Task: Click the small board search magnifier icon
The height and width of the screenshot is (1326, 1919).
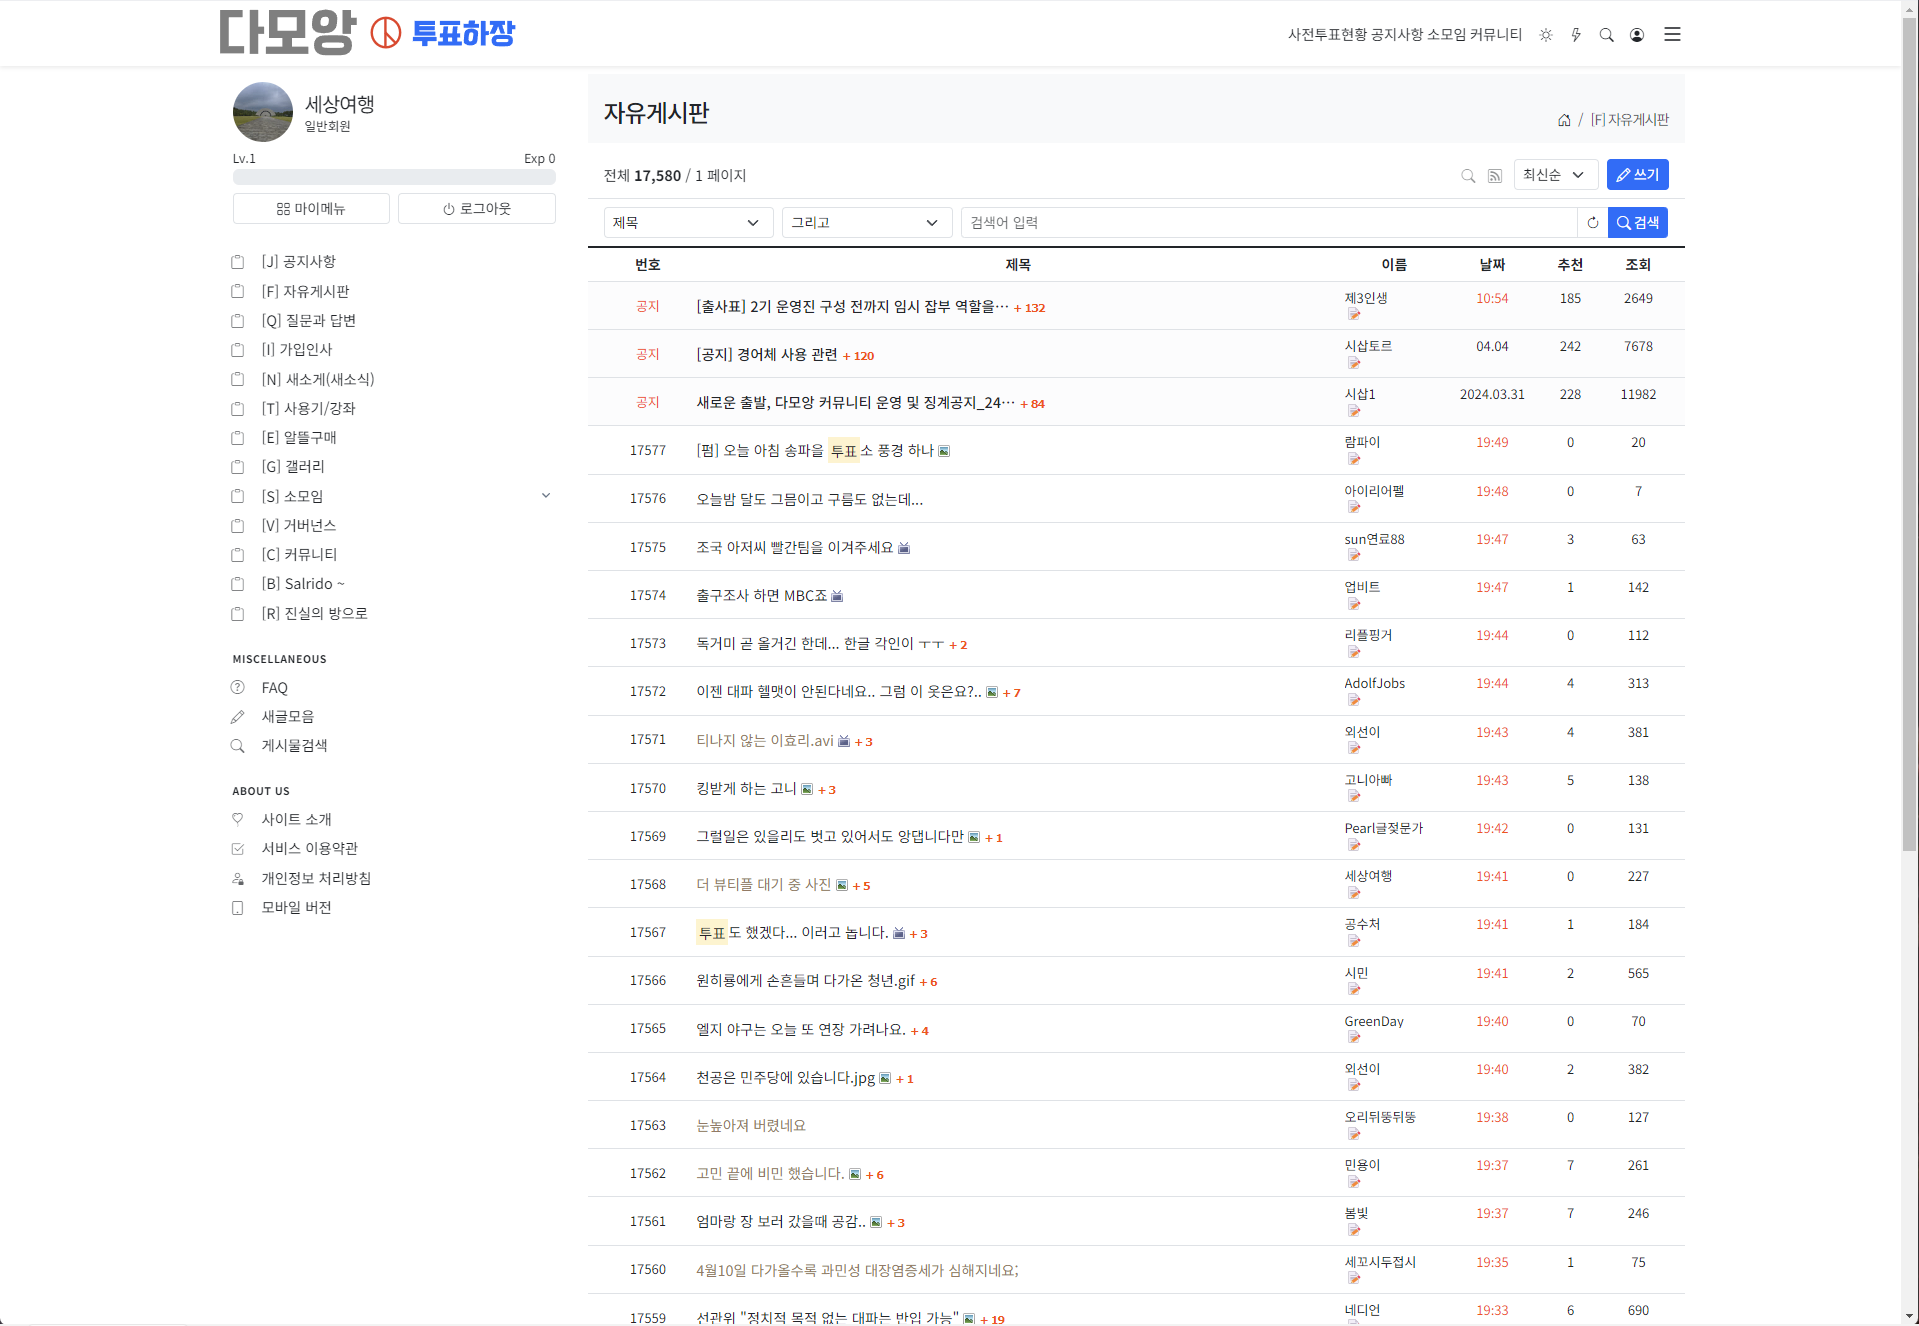Action: [1468, 176]
